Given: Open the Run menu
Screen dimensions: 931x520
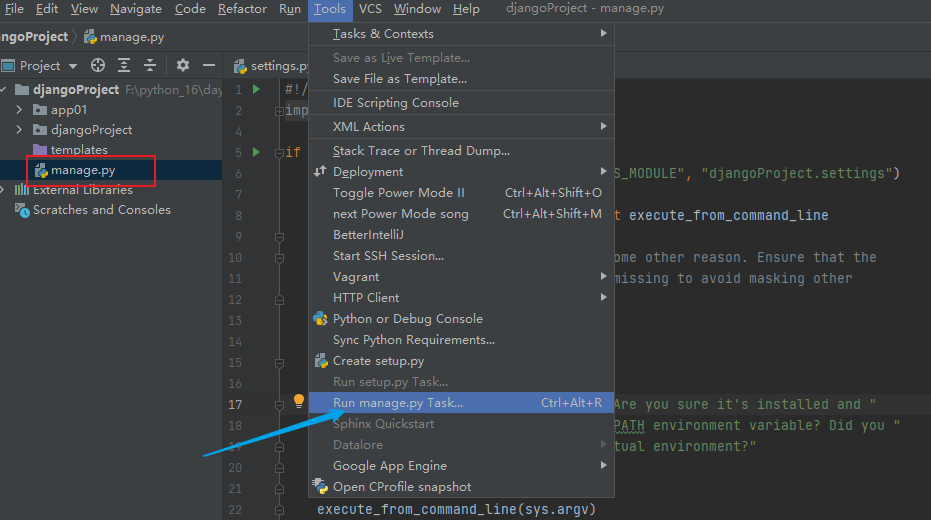Looking at the screenshot, I should coord(290,9).
